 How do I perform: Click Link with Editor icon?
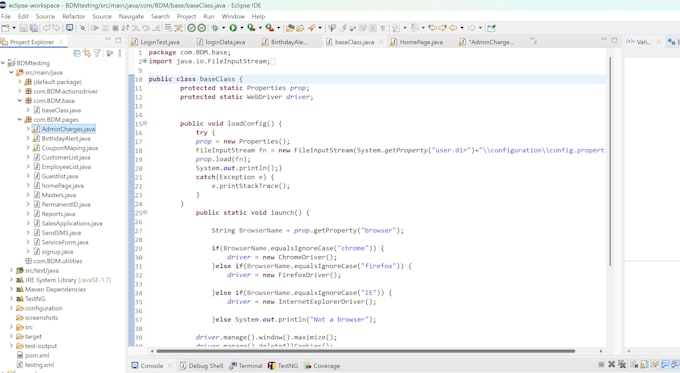tap(87, 53)
